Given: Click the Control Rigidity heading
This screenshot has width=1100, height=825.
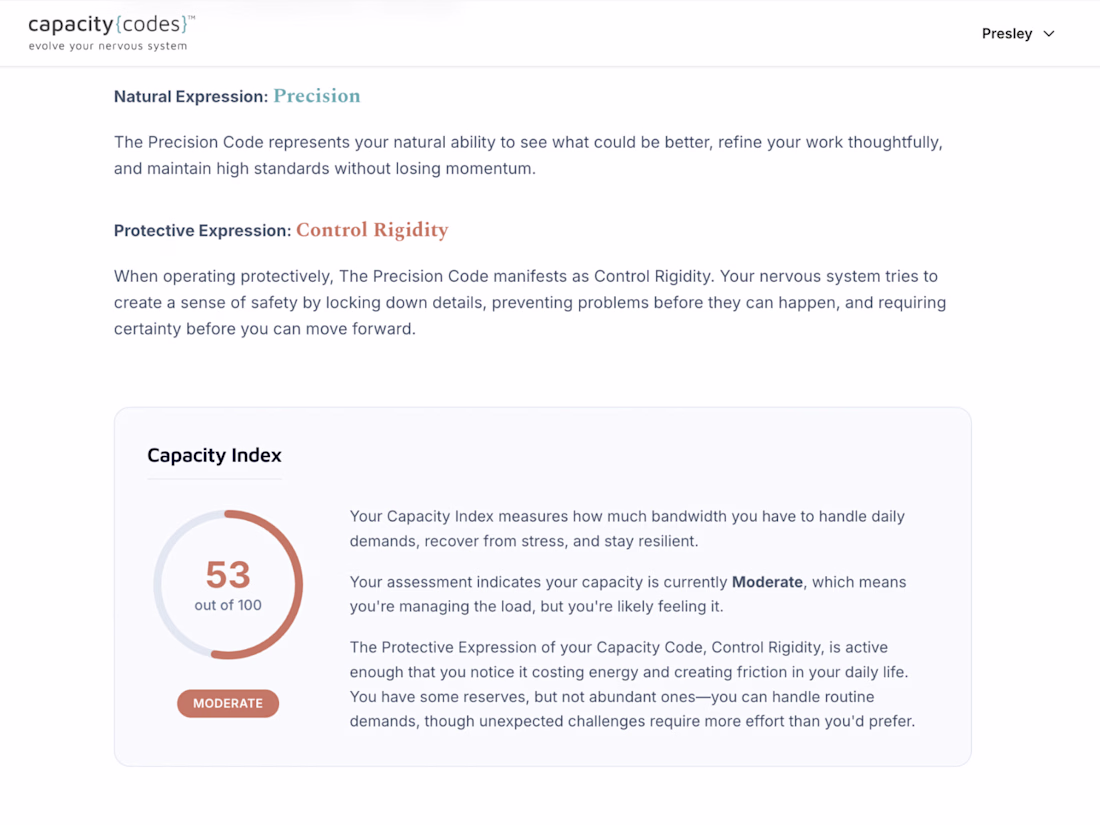Looking at the screenshot, I should click(x=372, y=230).
